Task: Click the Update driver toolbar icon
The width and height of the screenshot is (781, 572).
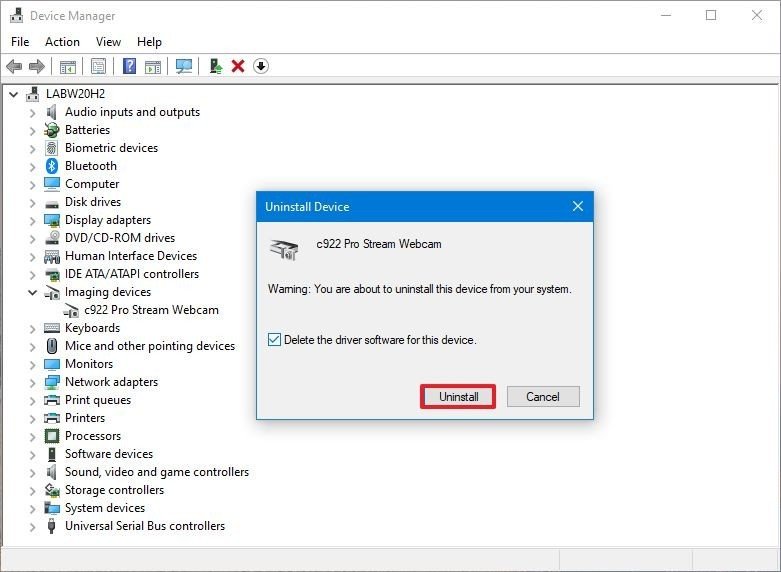Action: [216, 66]
